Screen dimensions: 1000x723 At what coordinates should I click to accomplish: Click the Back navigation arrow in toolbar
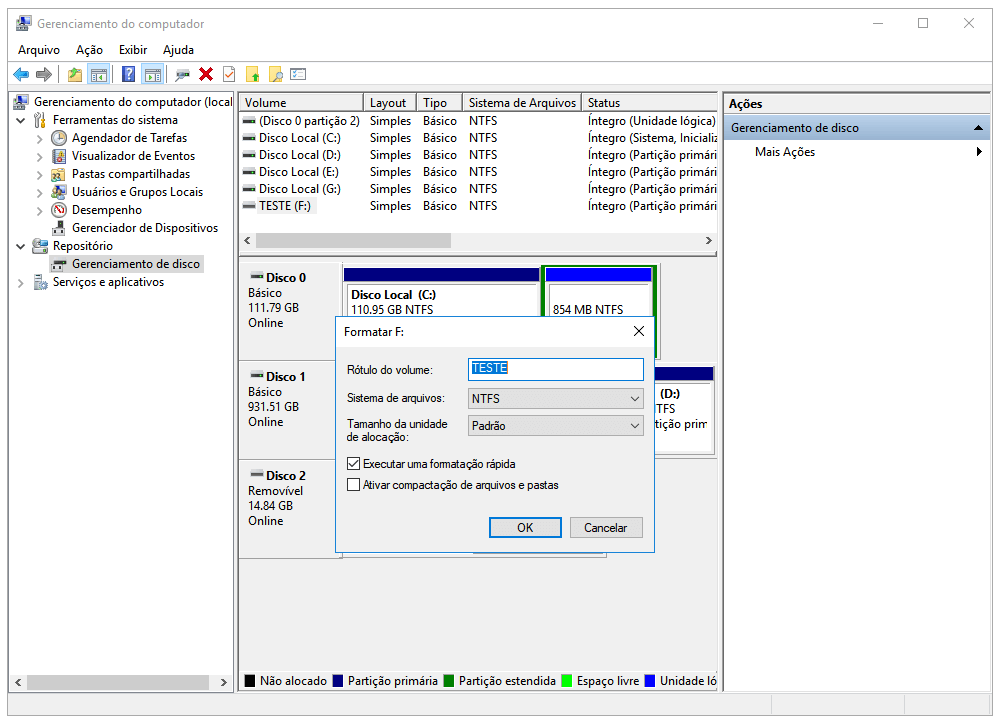[21, 74]
